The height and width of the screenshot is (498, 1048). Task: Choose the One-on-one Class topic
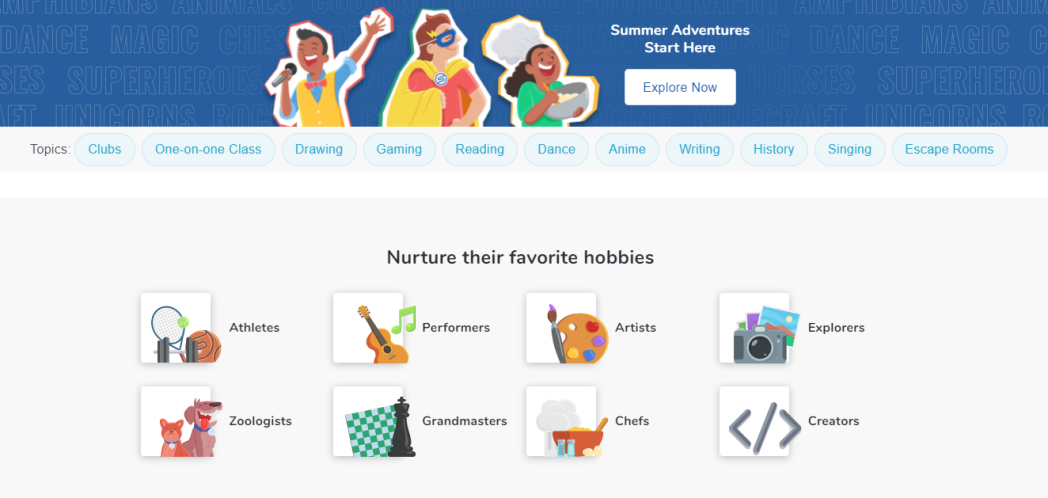coord(209,150)
